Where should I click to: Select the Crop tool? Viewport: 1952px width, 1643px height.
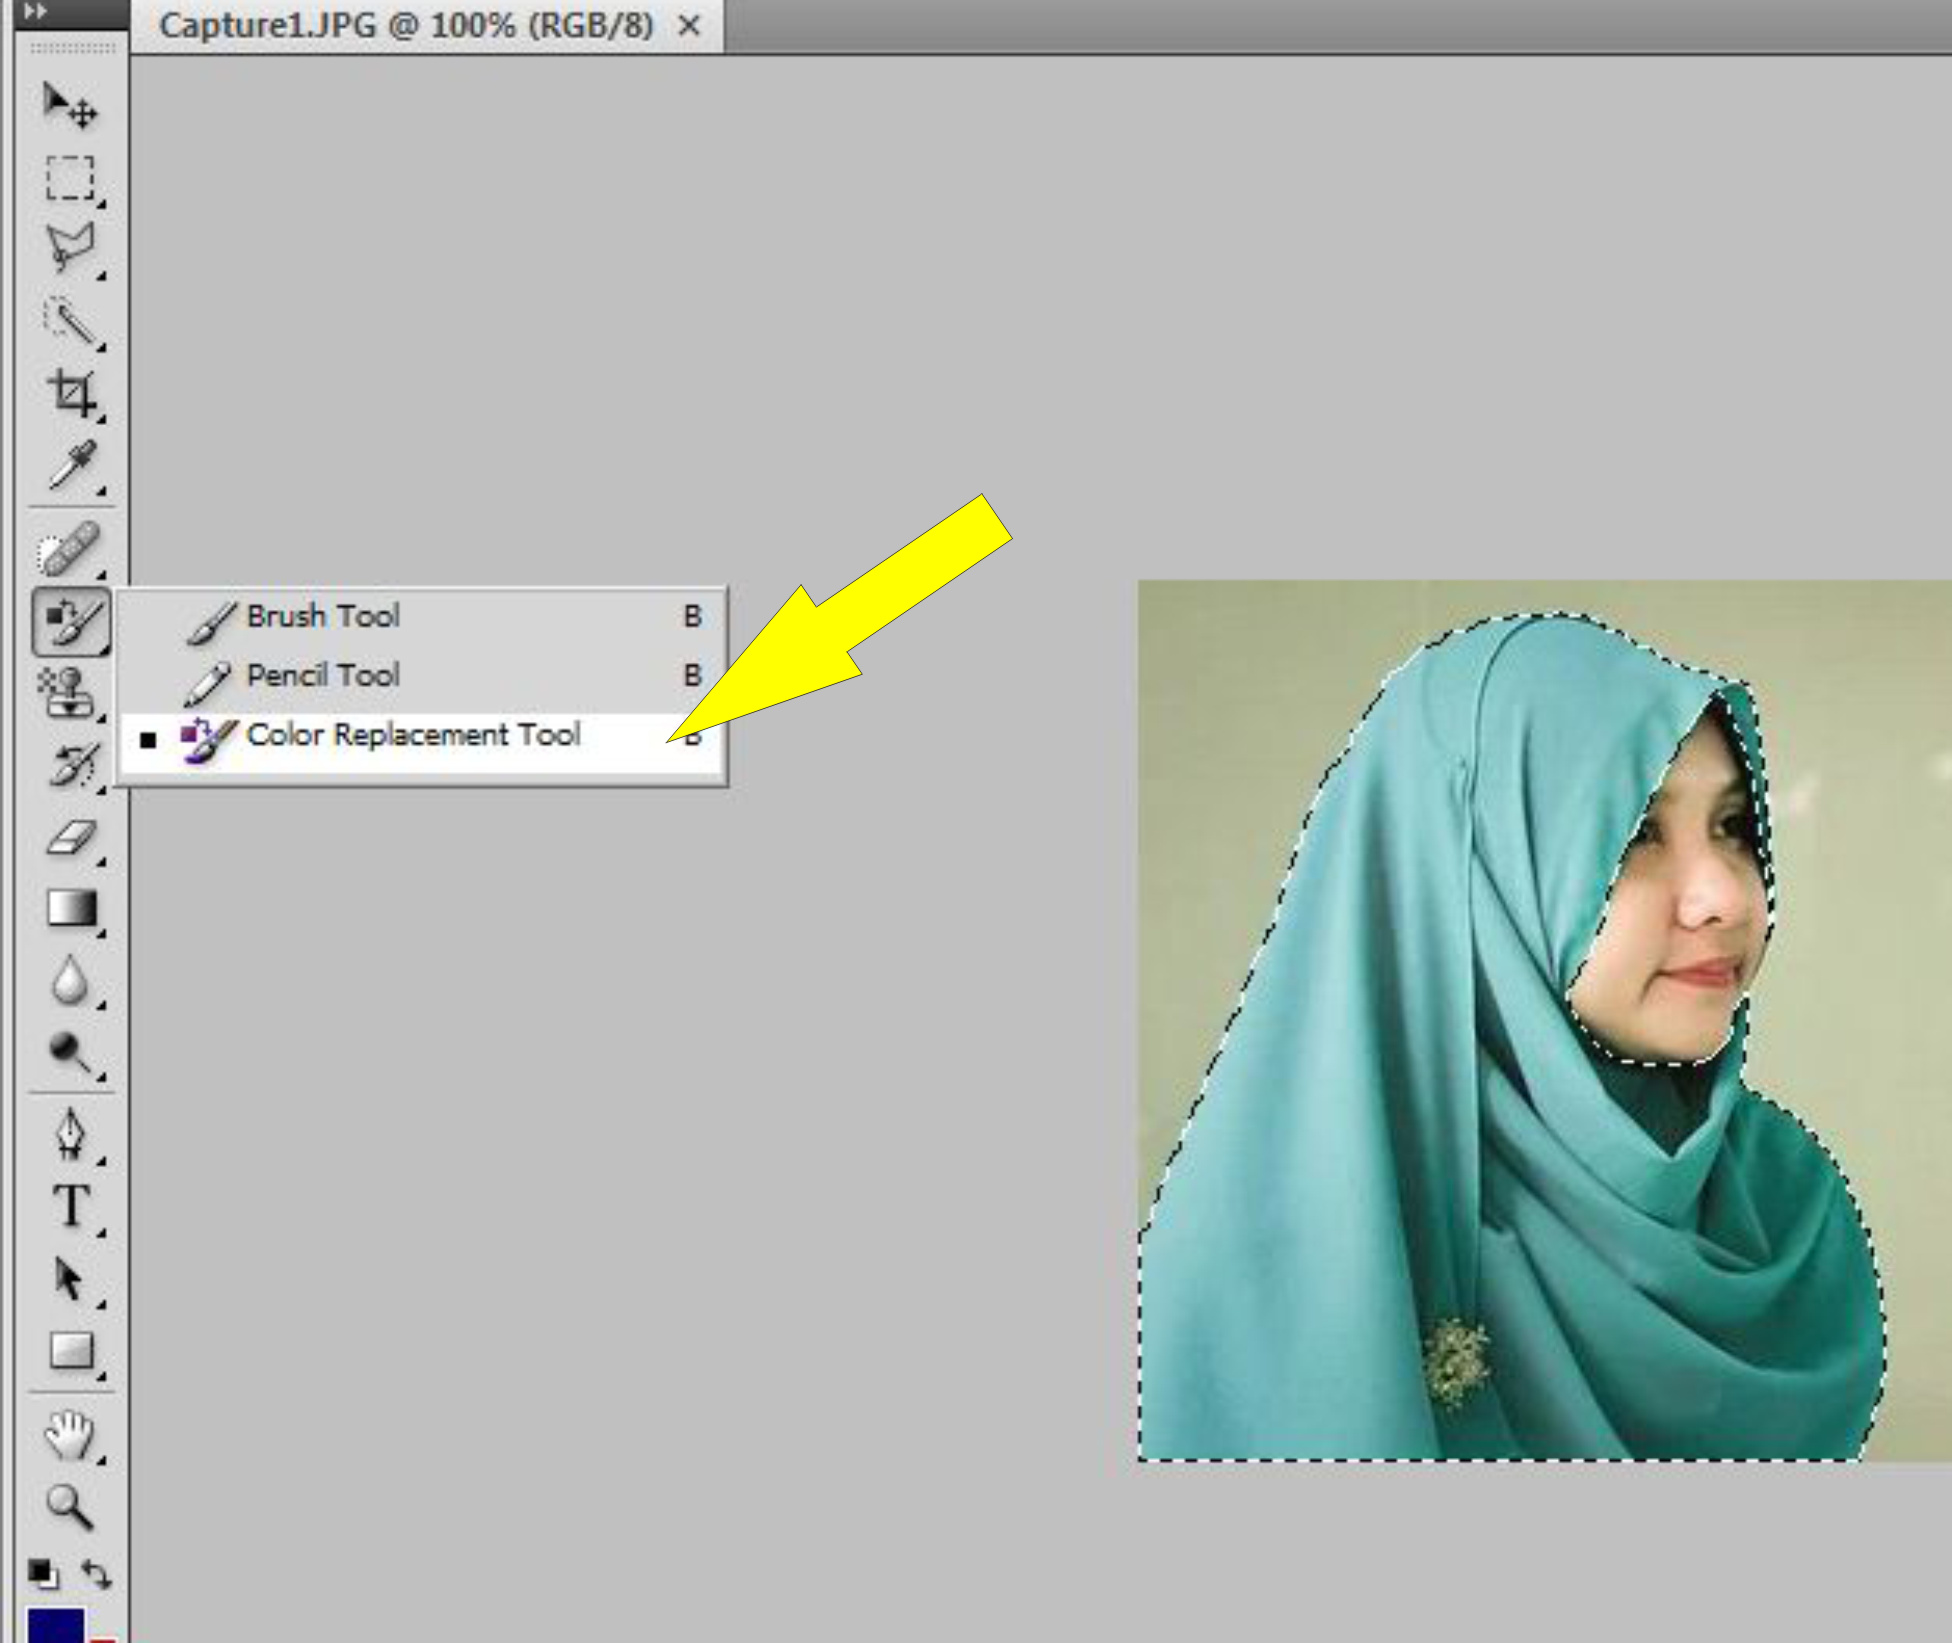[x=72, y=393]
